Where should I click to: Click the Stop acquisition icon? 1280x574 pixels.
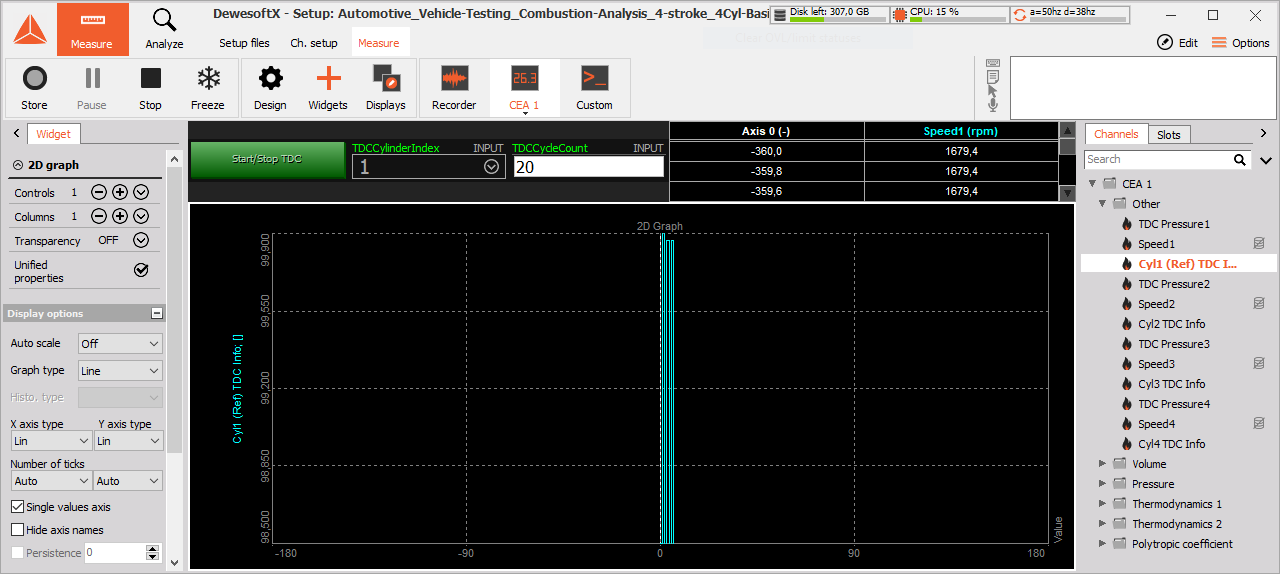150,79
